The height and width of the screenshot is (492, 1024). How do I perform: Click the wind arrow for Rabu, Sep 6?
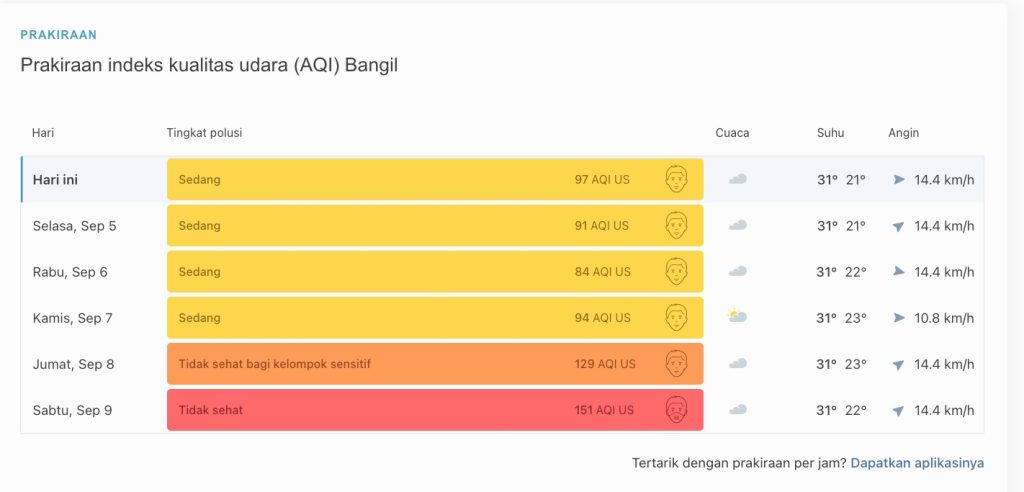point(899,271)
